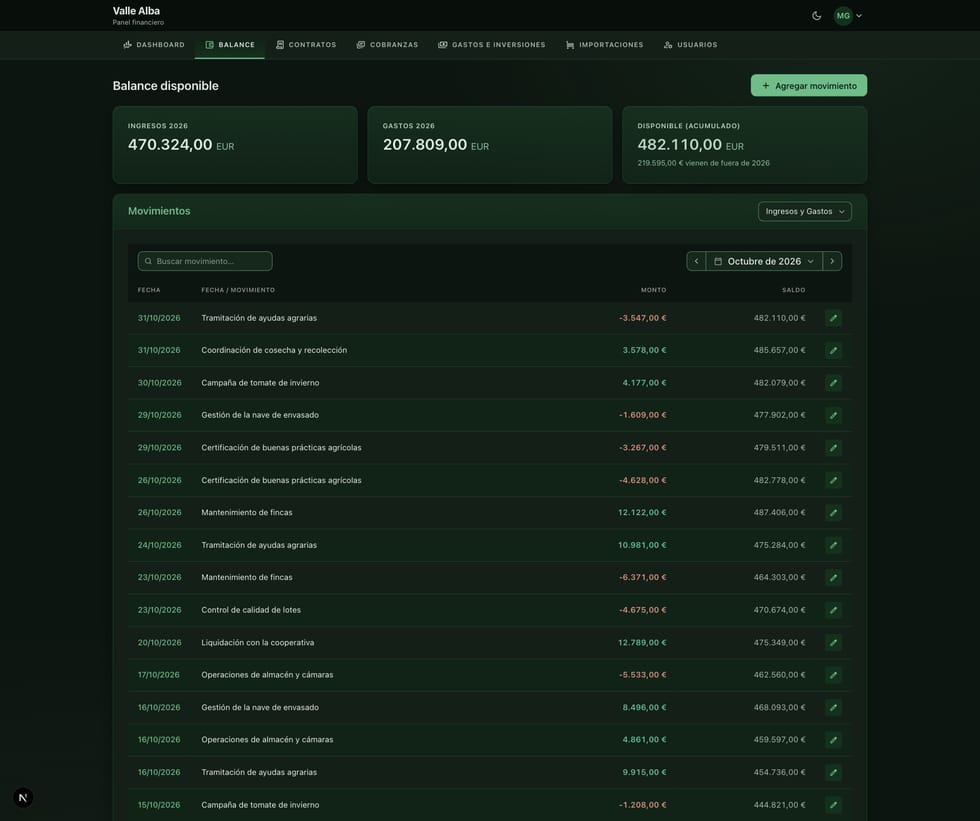The width and height of the screenshot is (980, 821).
Task: Switch to Cobranzas tab
Action: (x=387, y=45)
